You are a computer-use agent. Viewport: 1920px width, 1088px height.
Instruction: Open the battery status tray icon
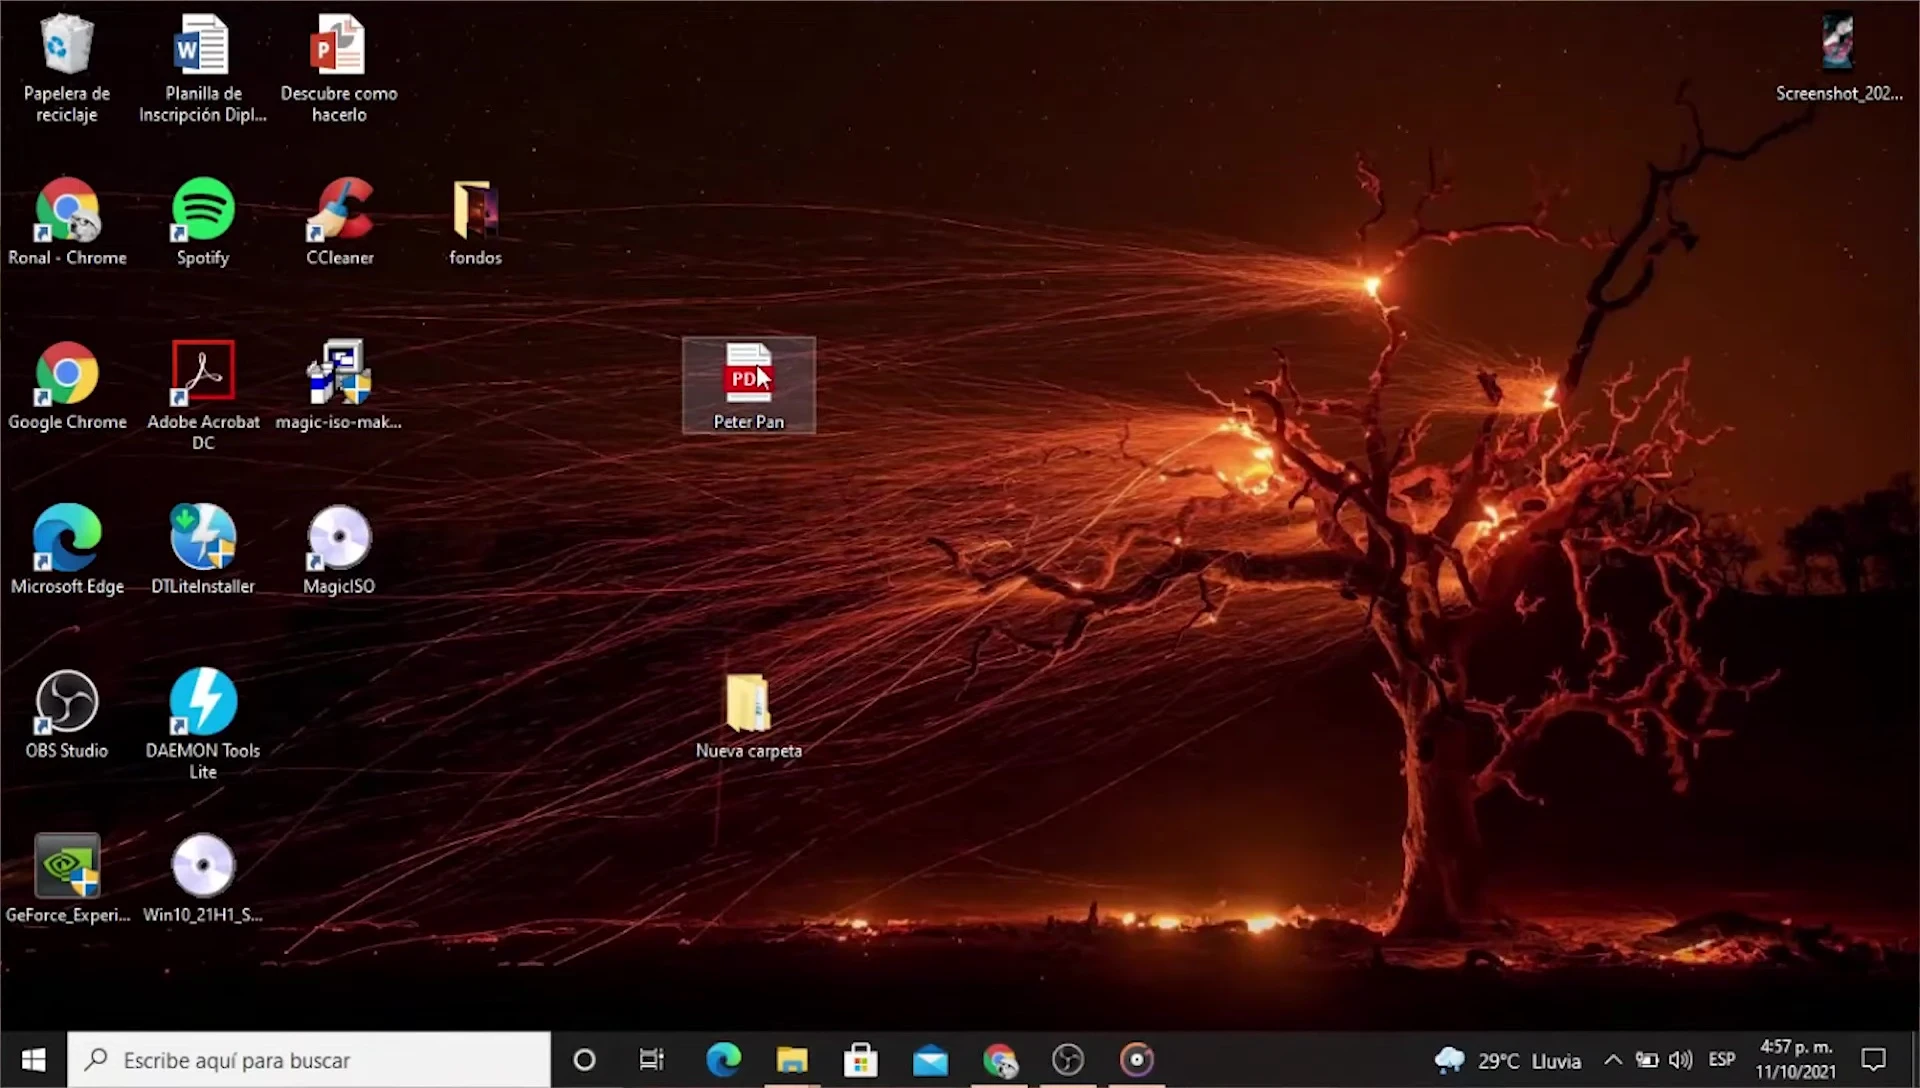pos(1647,1060)
